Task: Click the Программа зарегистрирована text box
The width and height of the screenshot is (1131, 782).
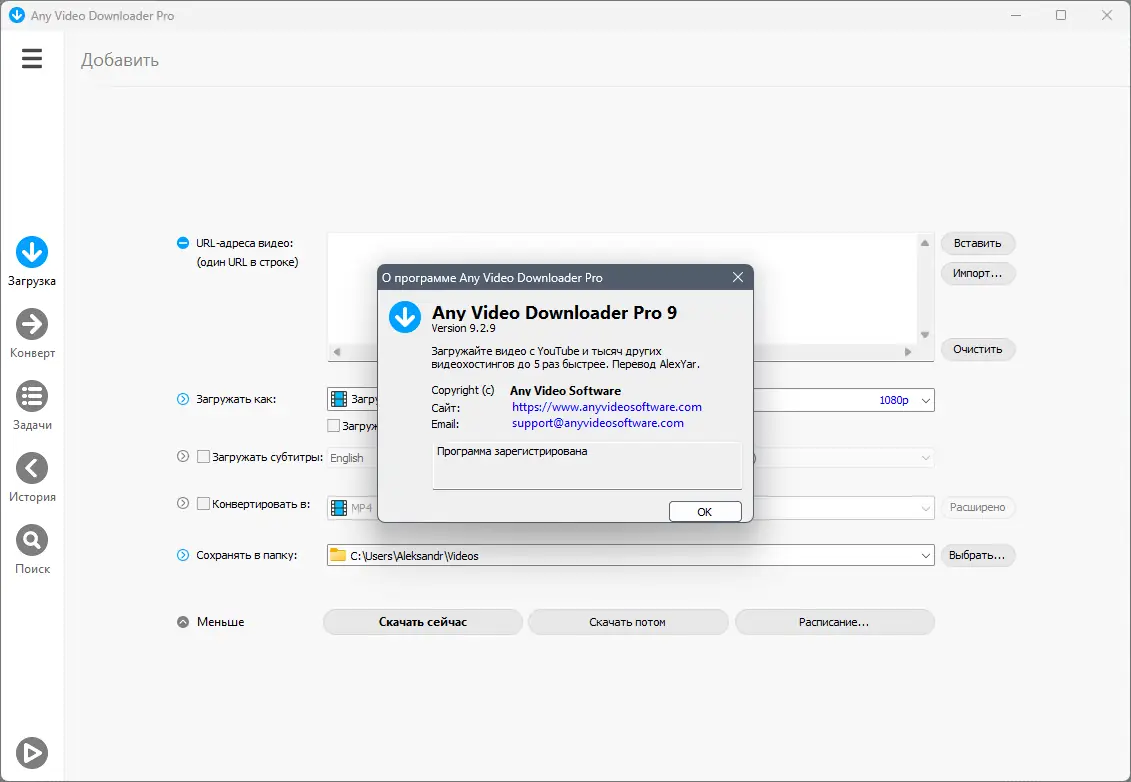Action: [587, 466]
